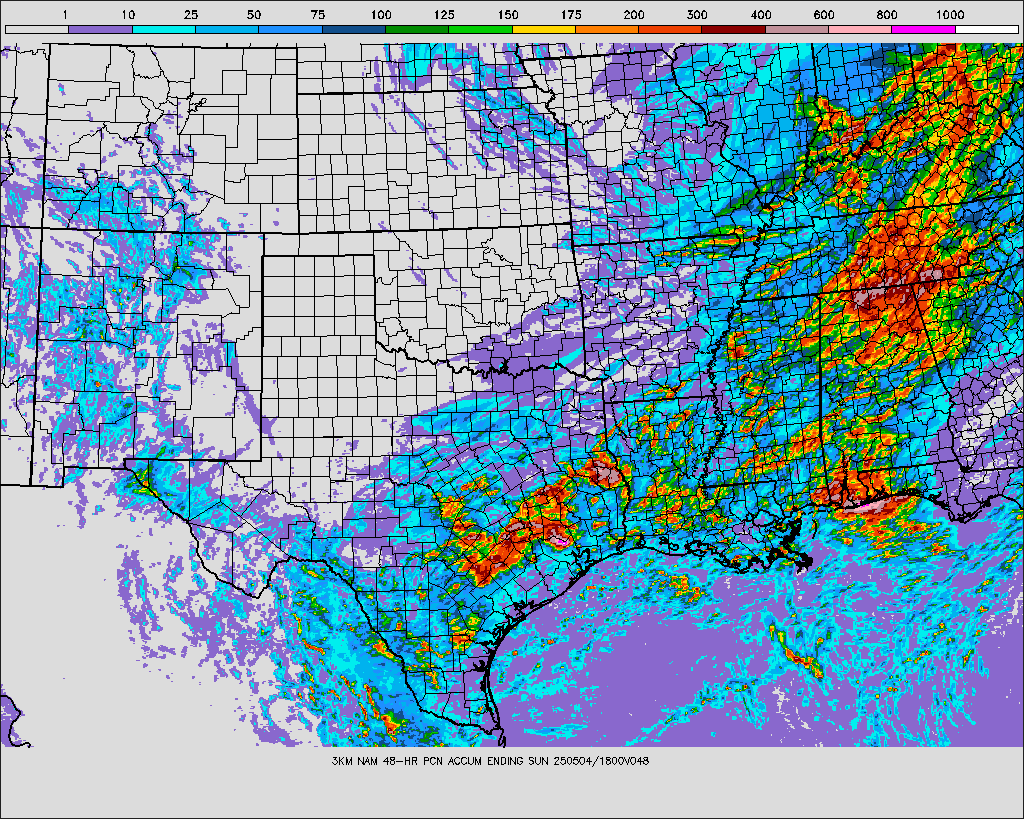Pick the navy swatch between 75 and 100
The height and width of the screenshot is (819, 1024).
354,29
